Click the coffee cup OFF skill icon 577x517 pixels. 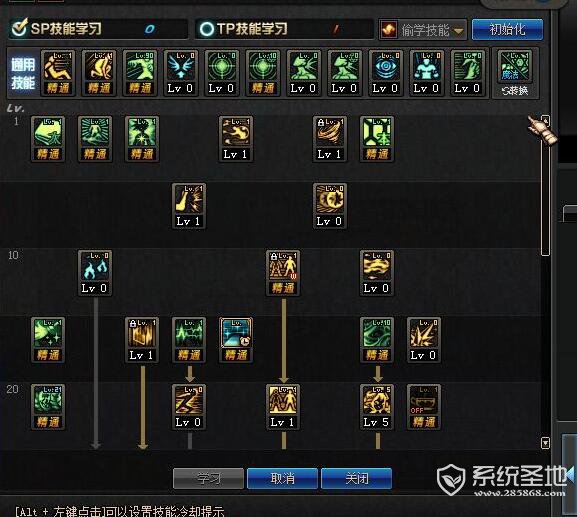click(x=424, y=407)
